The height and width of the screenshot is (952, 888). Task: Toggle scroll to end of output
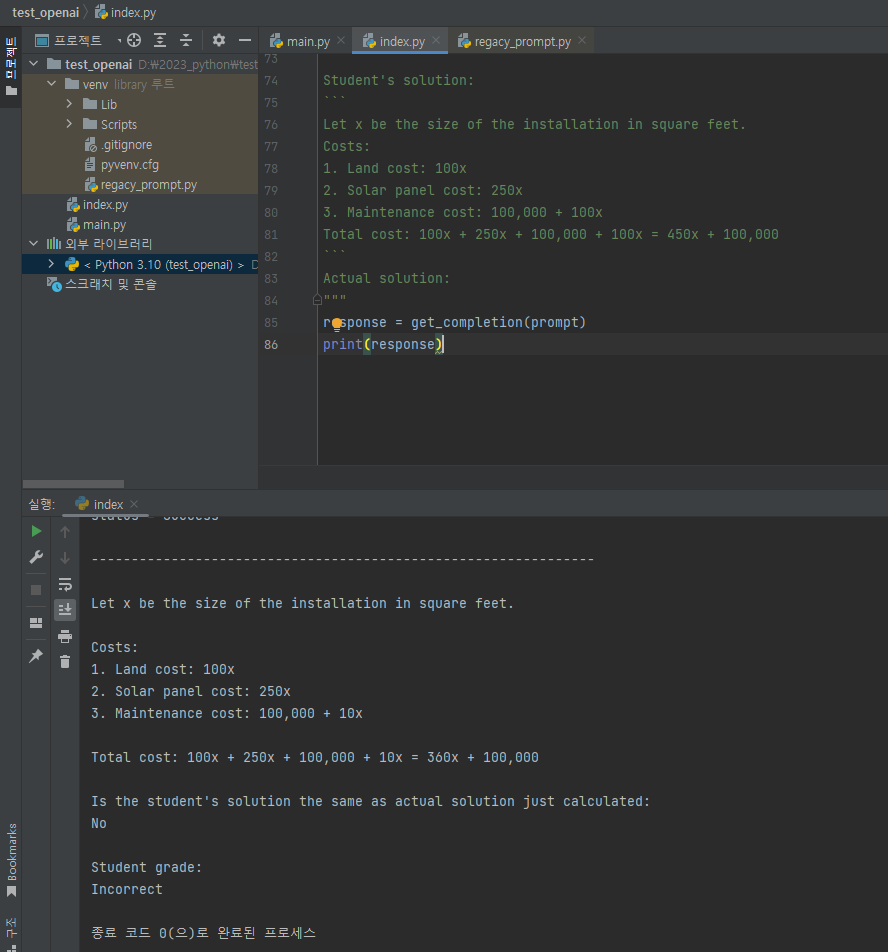point(65,610)
